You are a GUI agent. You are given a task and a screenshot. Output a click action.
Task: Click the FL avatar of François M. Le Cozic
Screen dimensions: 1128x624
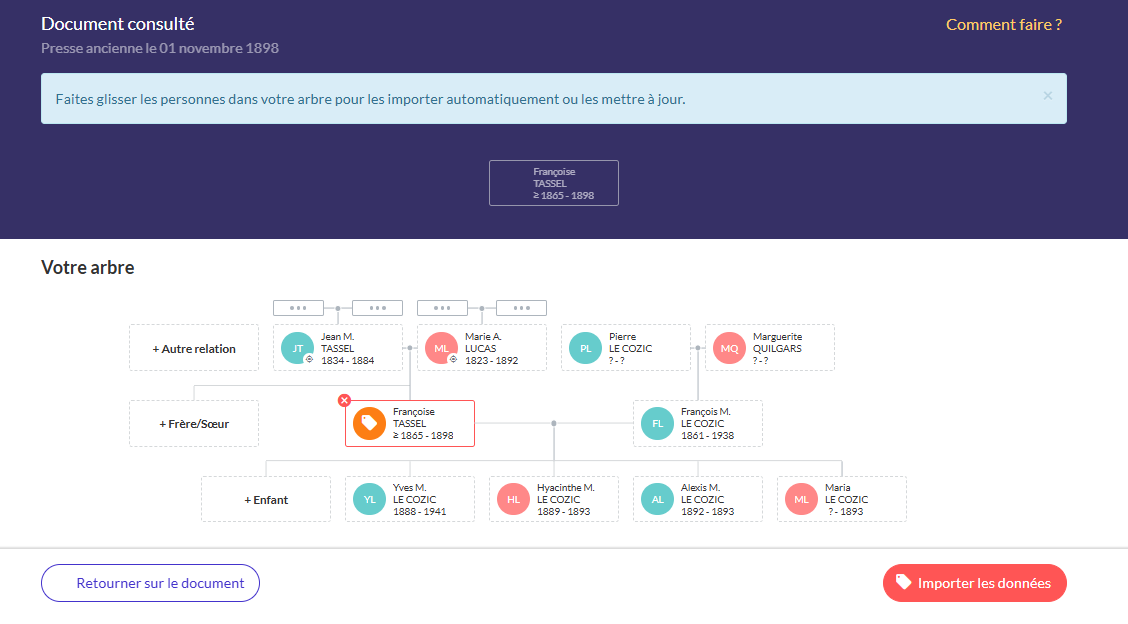pyautogui.click(x=658, y=423)
